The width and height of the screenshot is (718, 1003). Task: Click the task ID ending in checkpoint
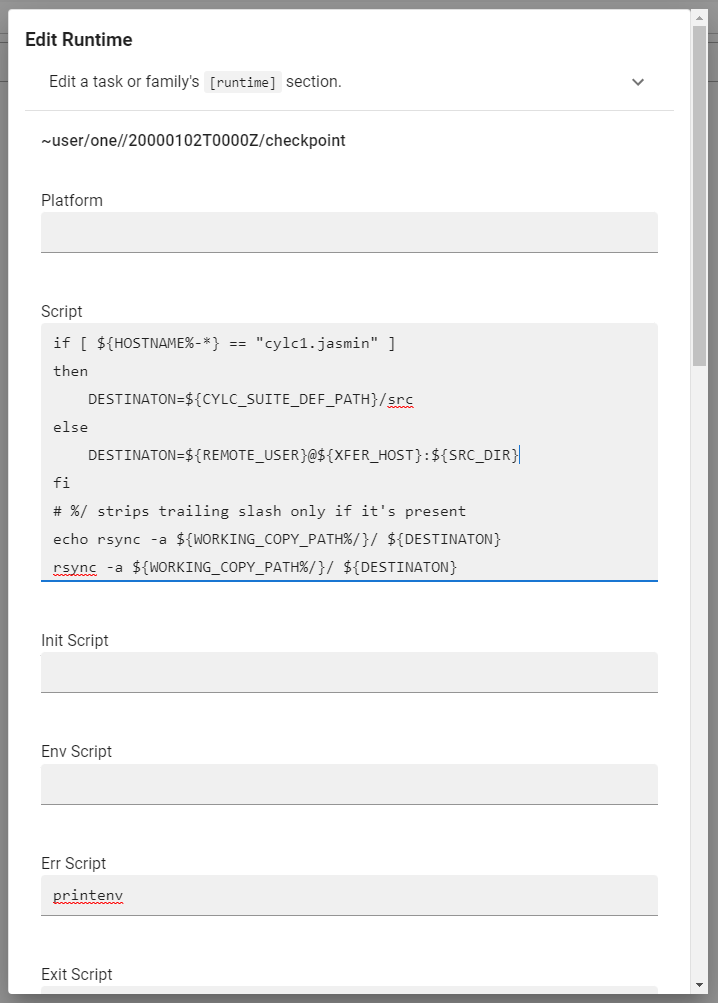point(193,141)
